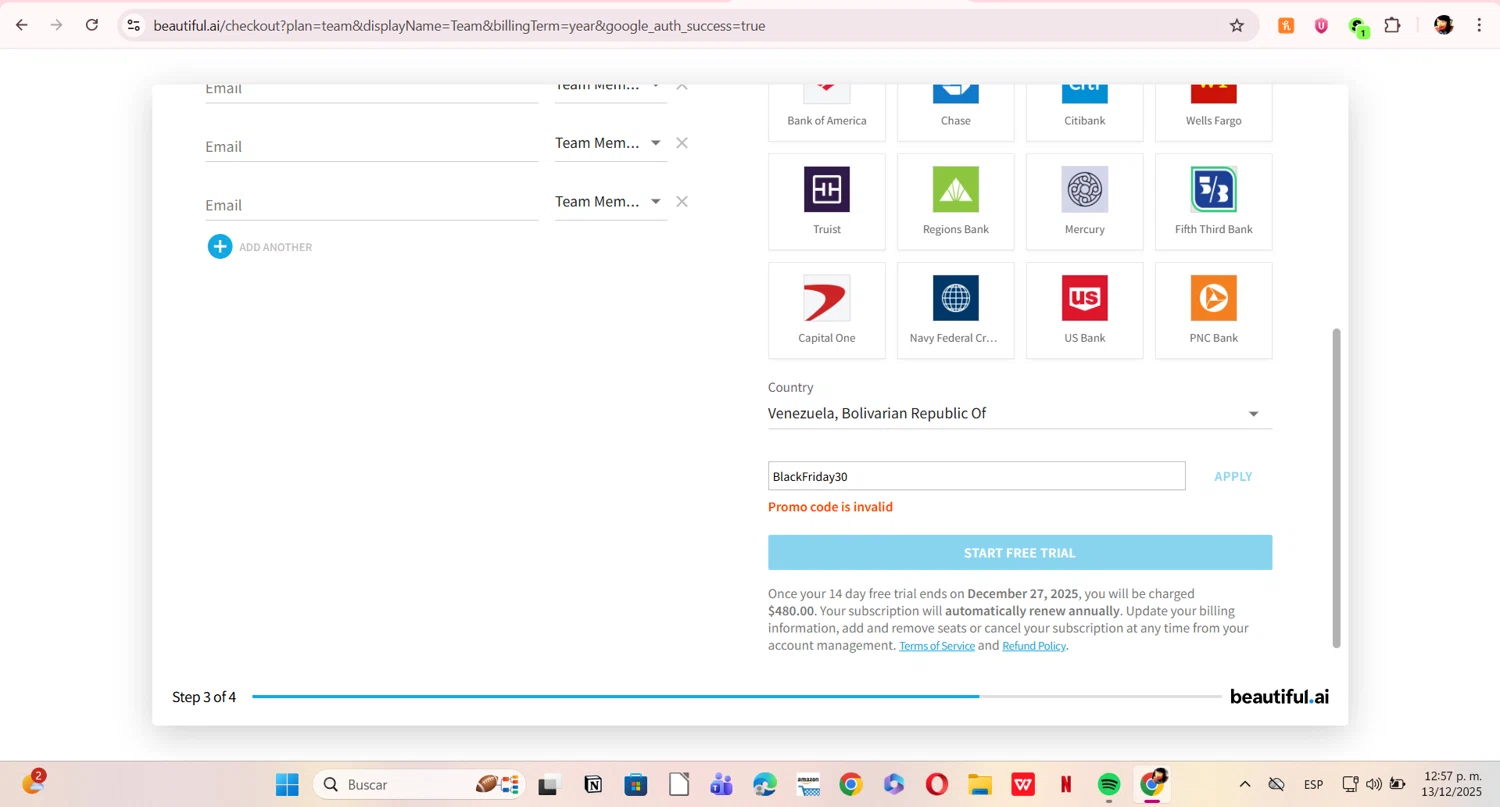This screenshot has height=807, width=1500.
Task: Click the promo code field containing BlackFriday30
Action: (976, 476)
